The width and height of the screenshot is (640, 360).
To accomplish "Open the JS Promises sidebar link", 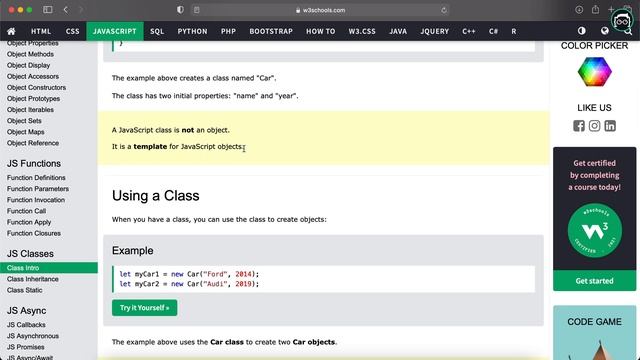I will click(x=25, y=347).
